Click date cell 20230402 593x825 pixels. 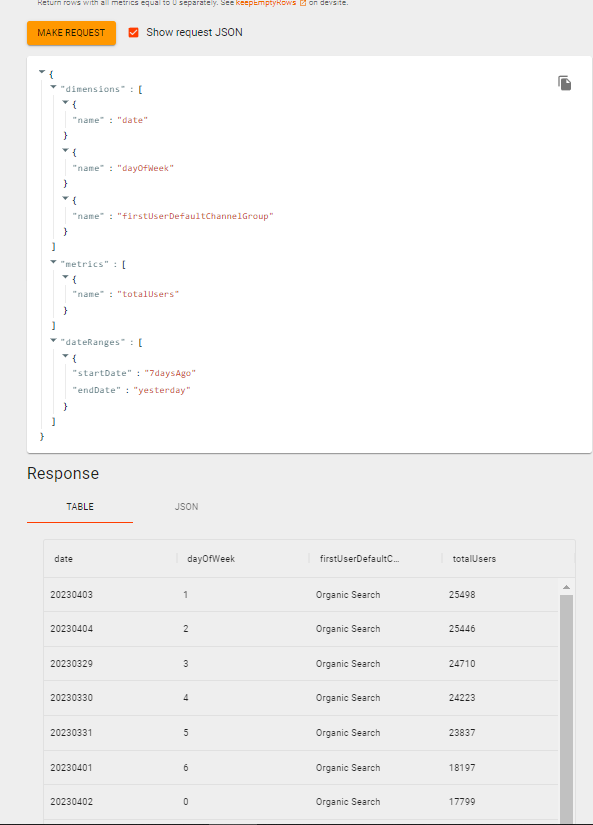(x=72, y=802)
